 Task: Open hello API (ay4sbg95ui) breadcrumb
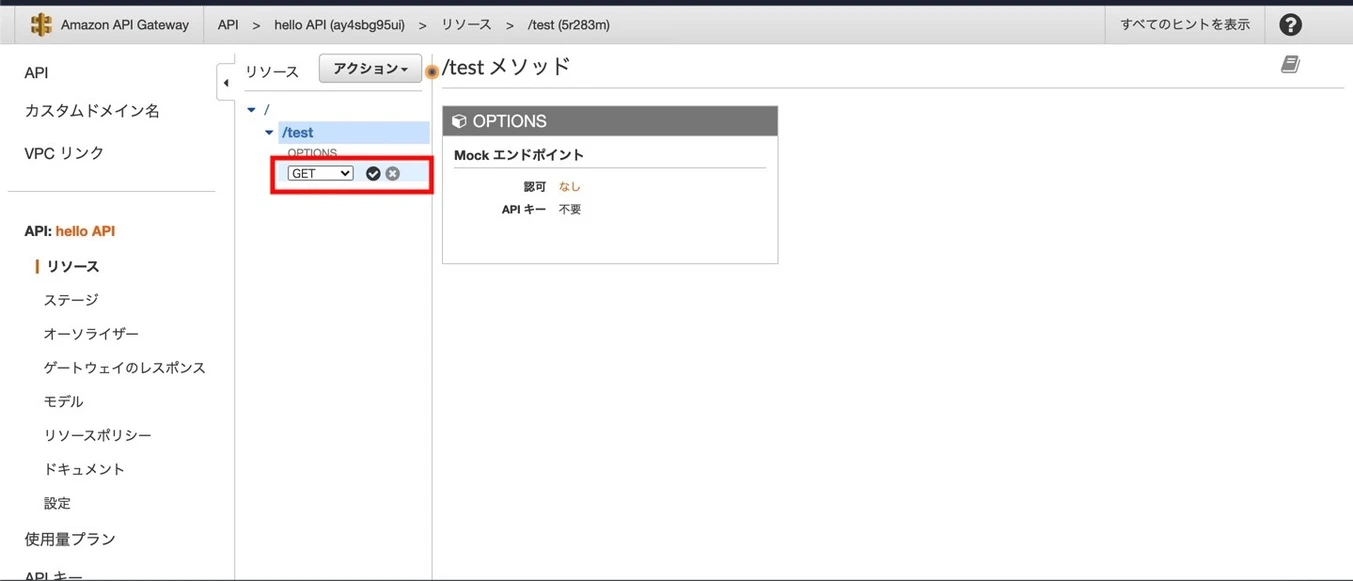coord(340,25)
